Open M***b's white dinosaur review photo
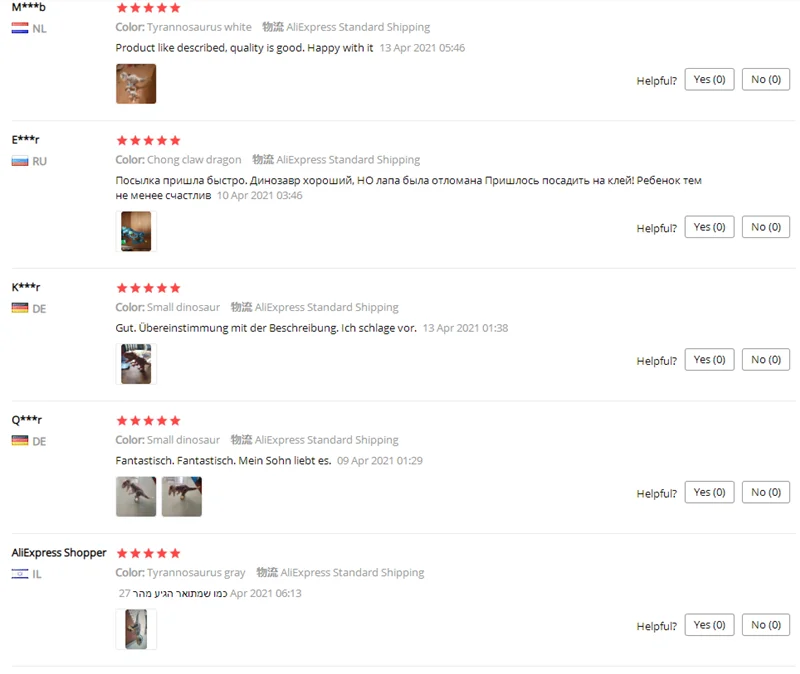Screen dimensions: 800x674 click(136, 84)
